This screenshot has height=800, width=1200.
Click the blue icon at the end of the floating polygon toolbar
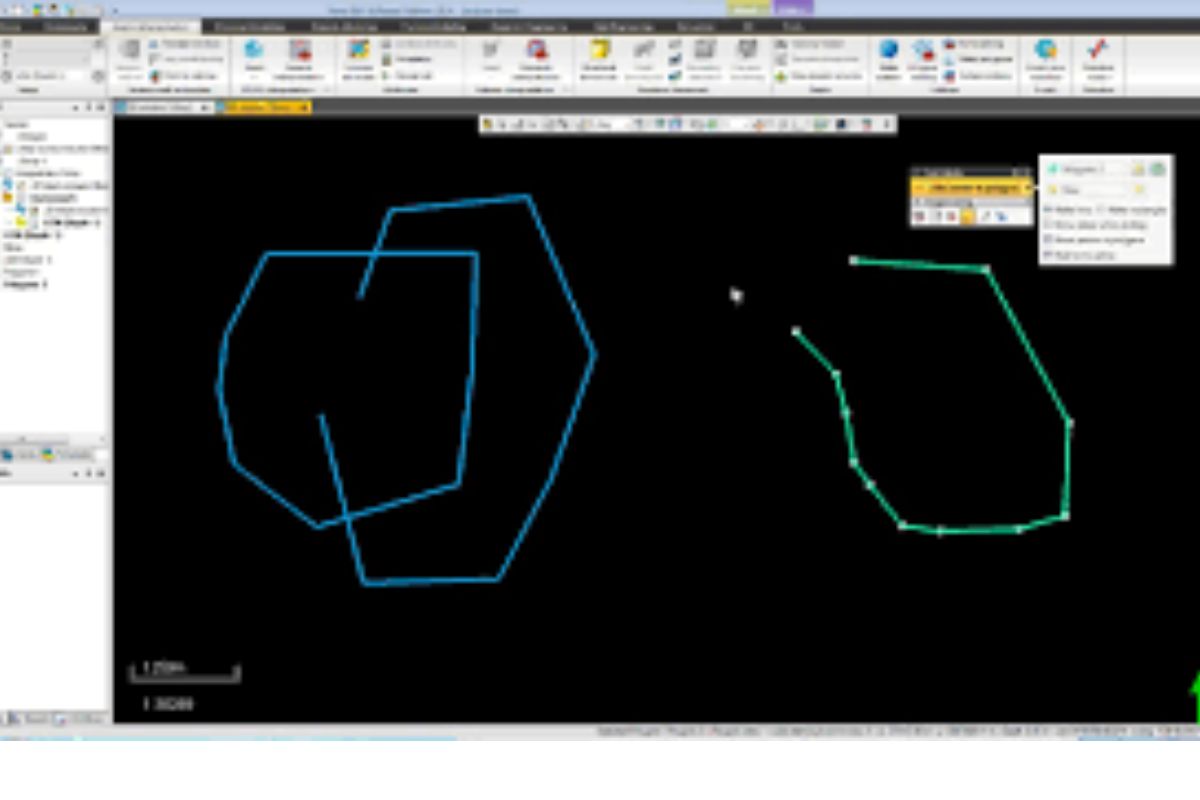(1000, 216)
